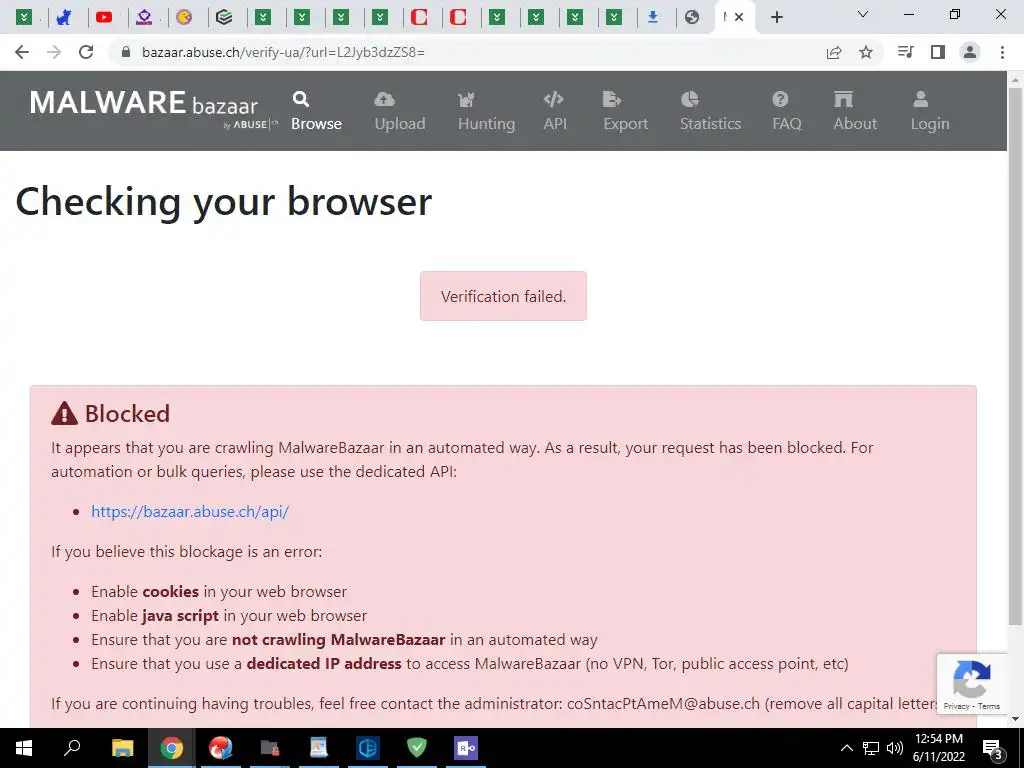The image size is (1024, 768).
Task: Open the Upload cloud icon
Action: click(x=384, y=99)
